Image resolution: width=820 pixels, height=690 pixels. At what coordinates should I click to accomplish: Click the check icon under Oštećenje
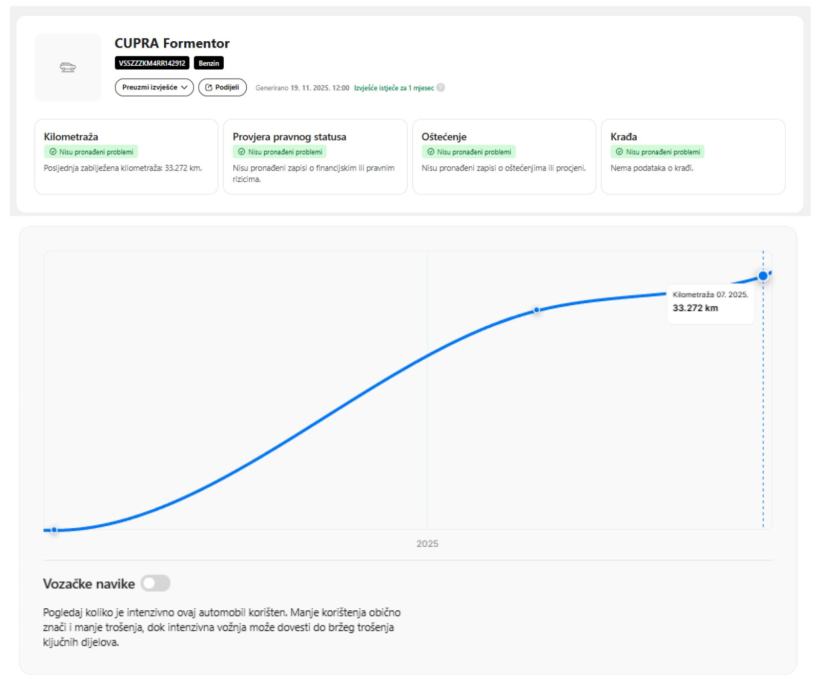point(429,152)
